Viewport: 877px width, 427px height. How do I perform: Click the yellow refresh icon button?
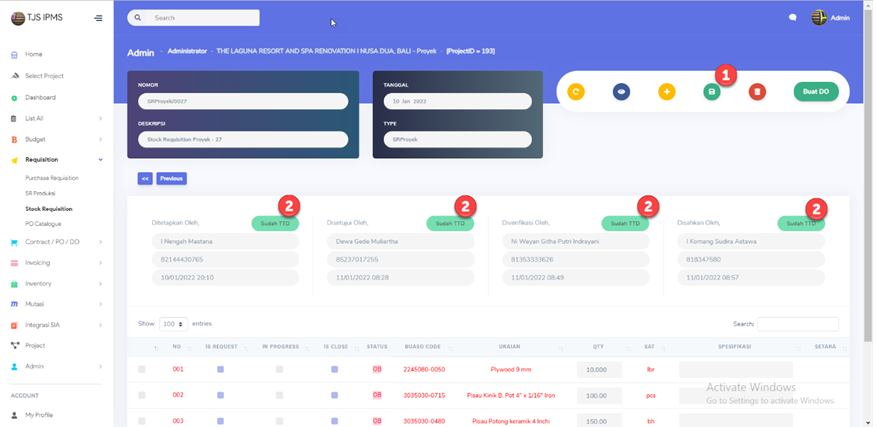point(576,92)
